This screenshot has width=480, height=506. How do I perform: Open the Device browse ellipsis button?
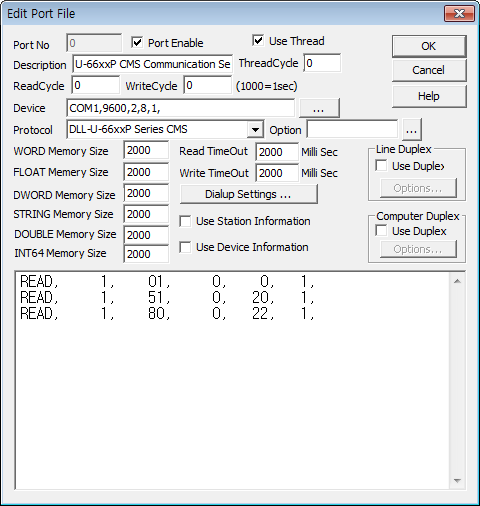(x=319, y=108)
